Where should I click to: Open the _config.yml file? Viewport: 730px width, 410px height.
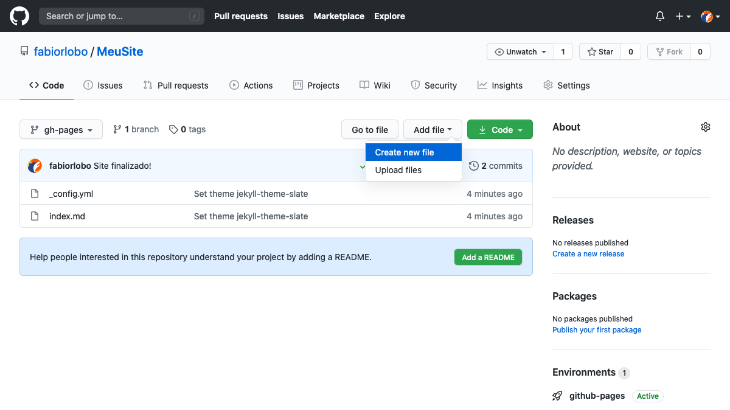[x=71, y=194]
